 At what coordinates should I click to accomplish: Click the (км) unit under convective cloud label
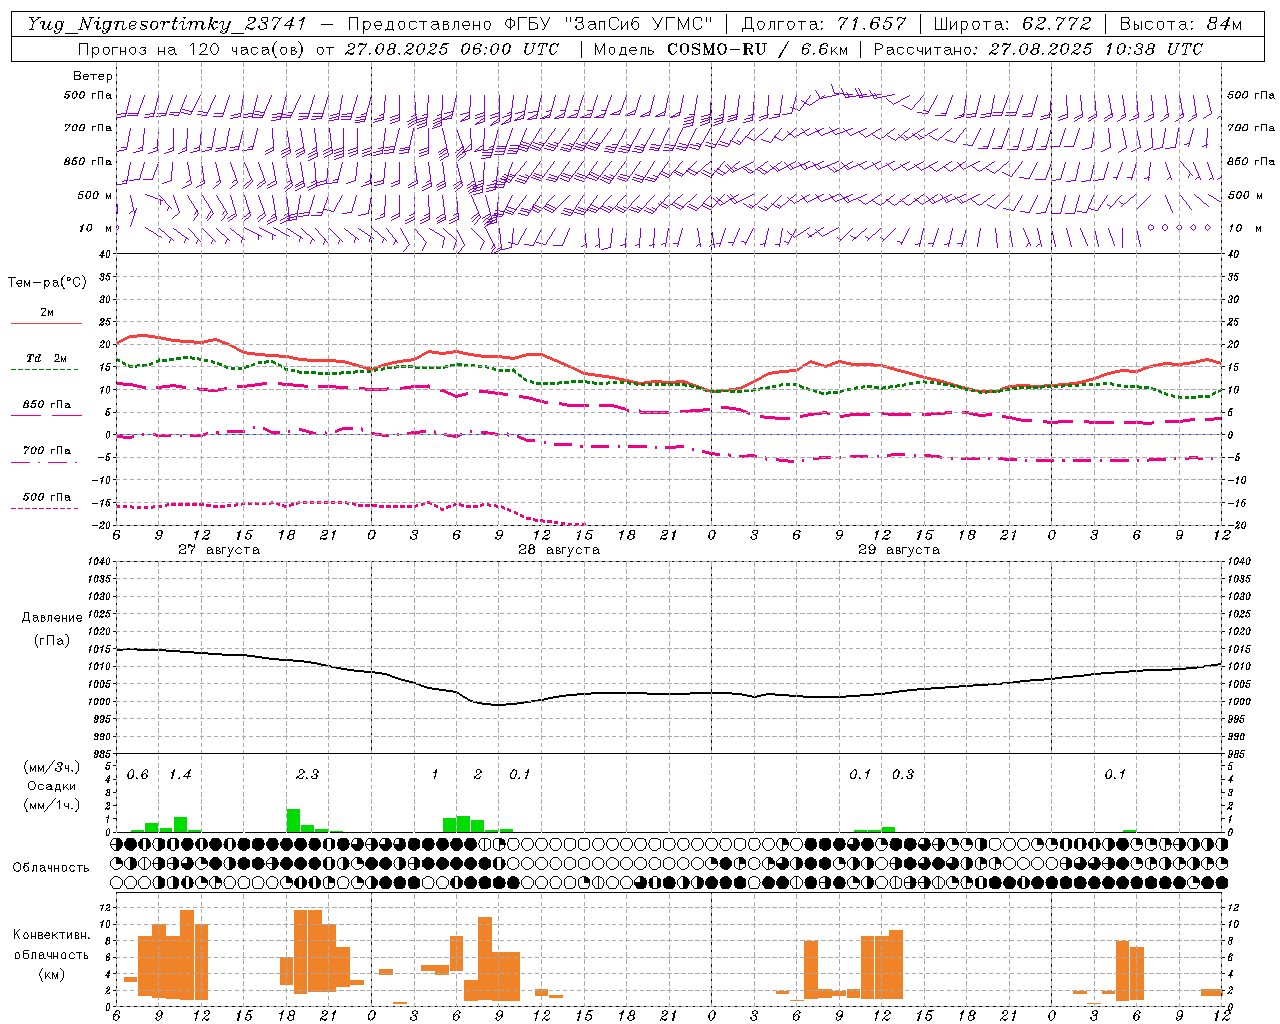51,974
